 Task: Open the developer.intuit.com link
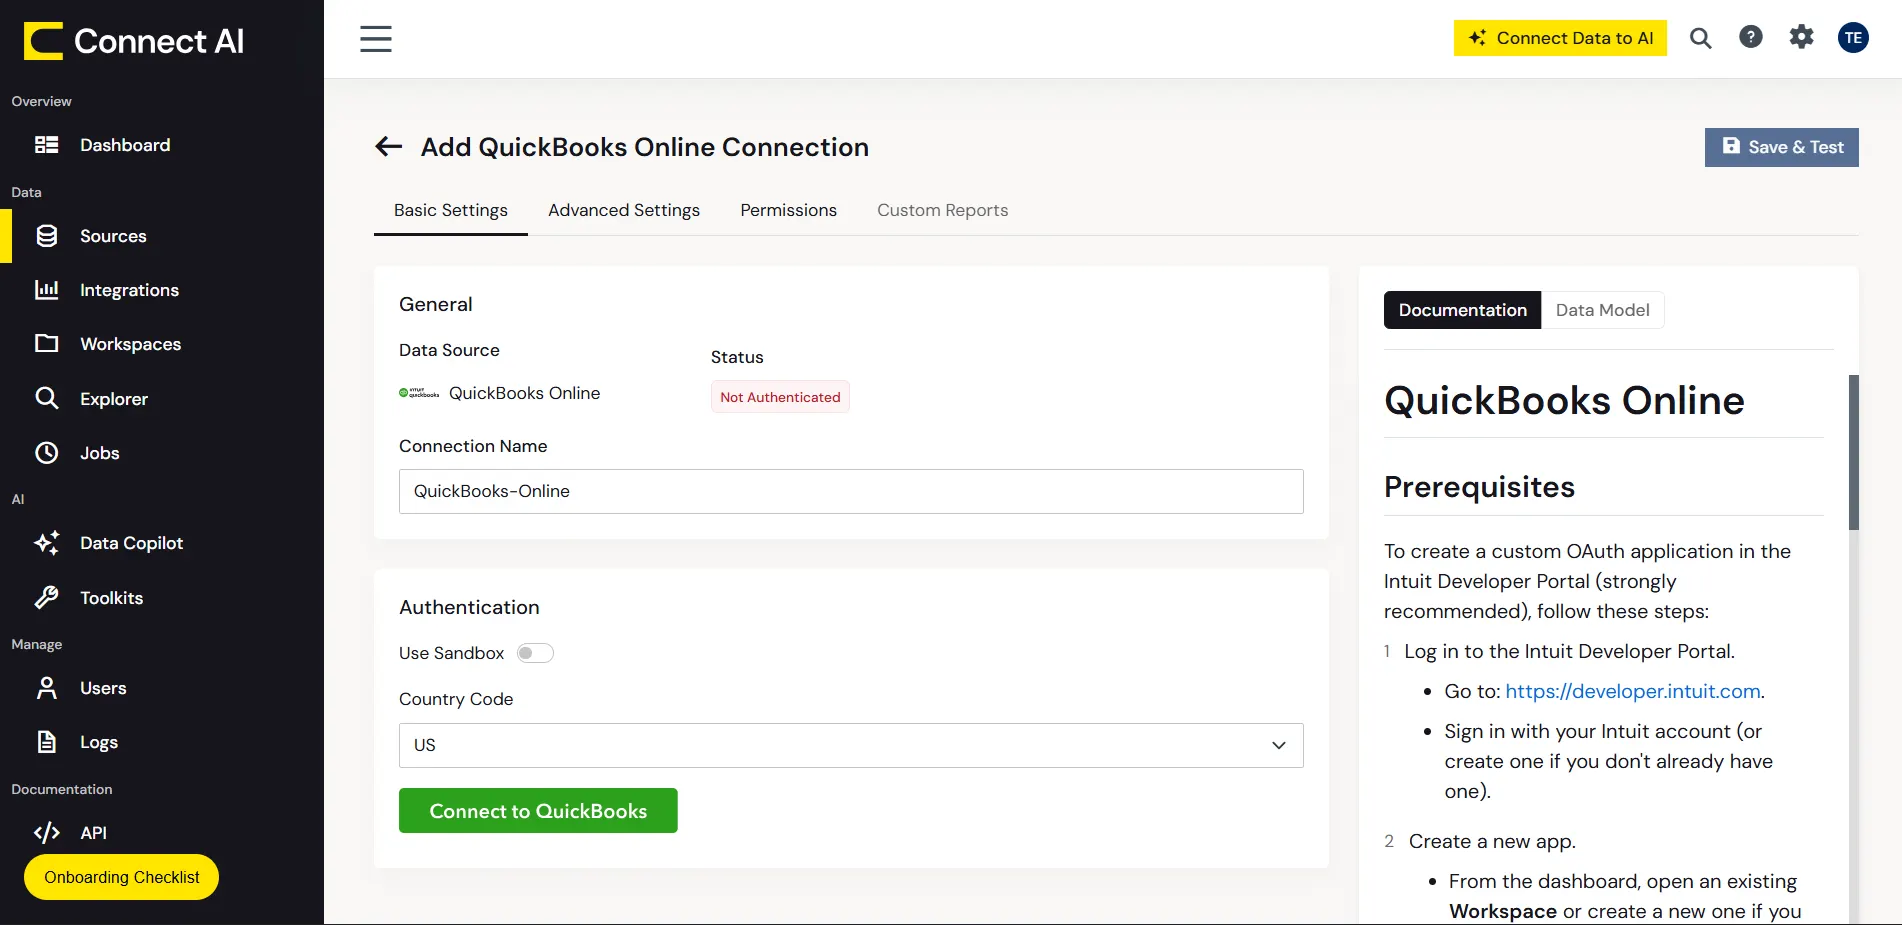1633,691
